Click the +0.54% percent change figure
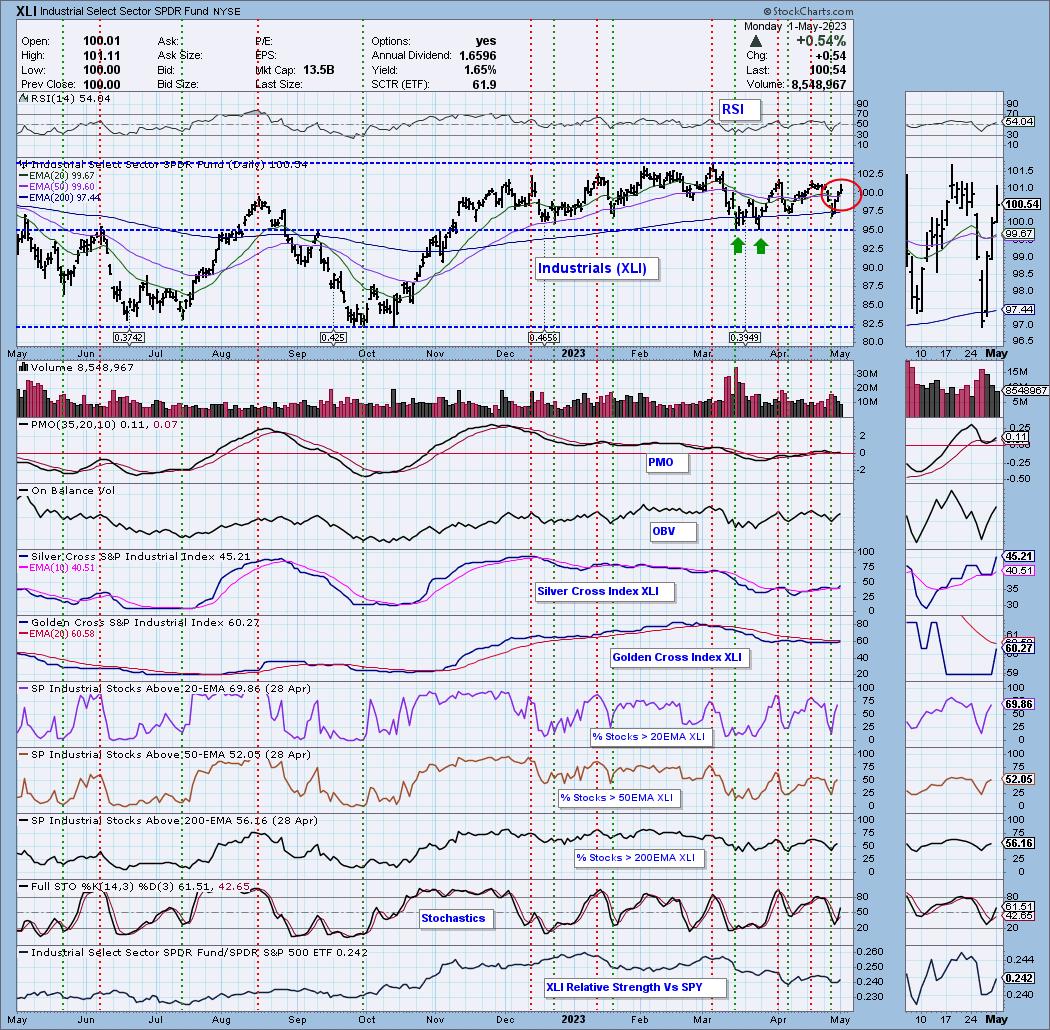 [821, 41]
